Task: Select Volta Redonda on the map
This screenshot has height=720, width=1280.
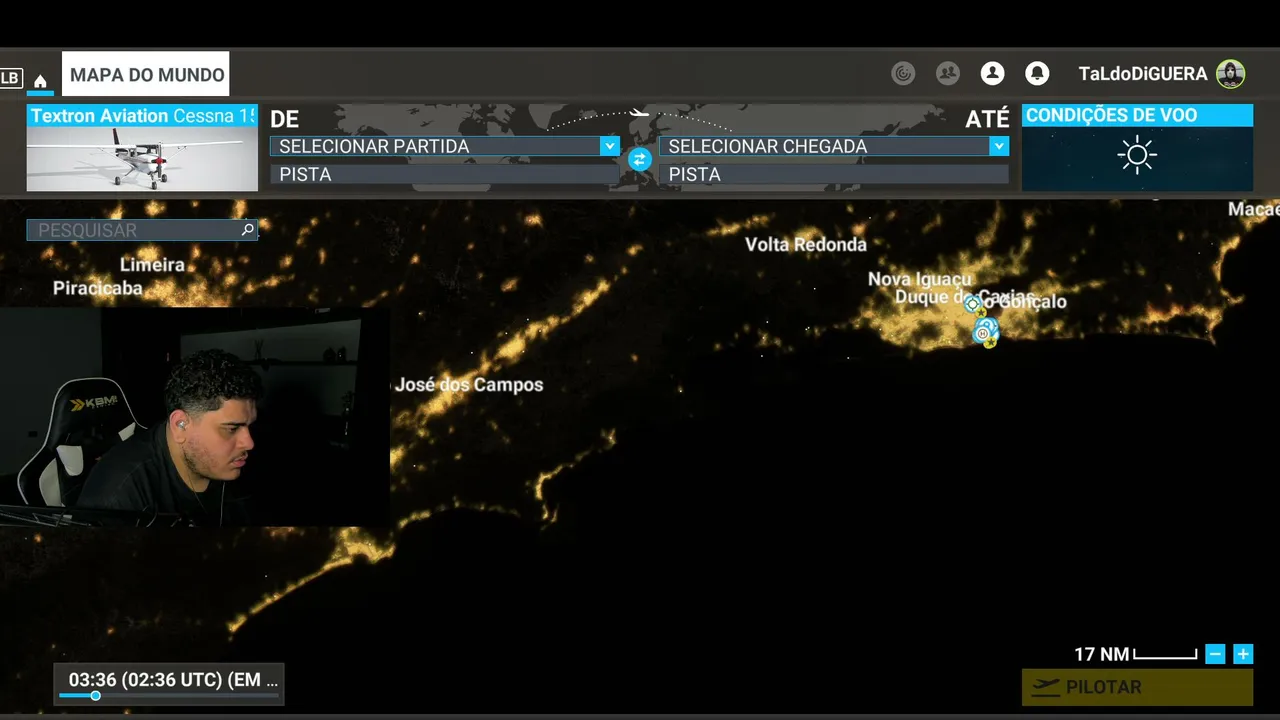Action: point(806,244)
